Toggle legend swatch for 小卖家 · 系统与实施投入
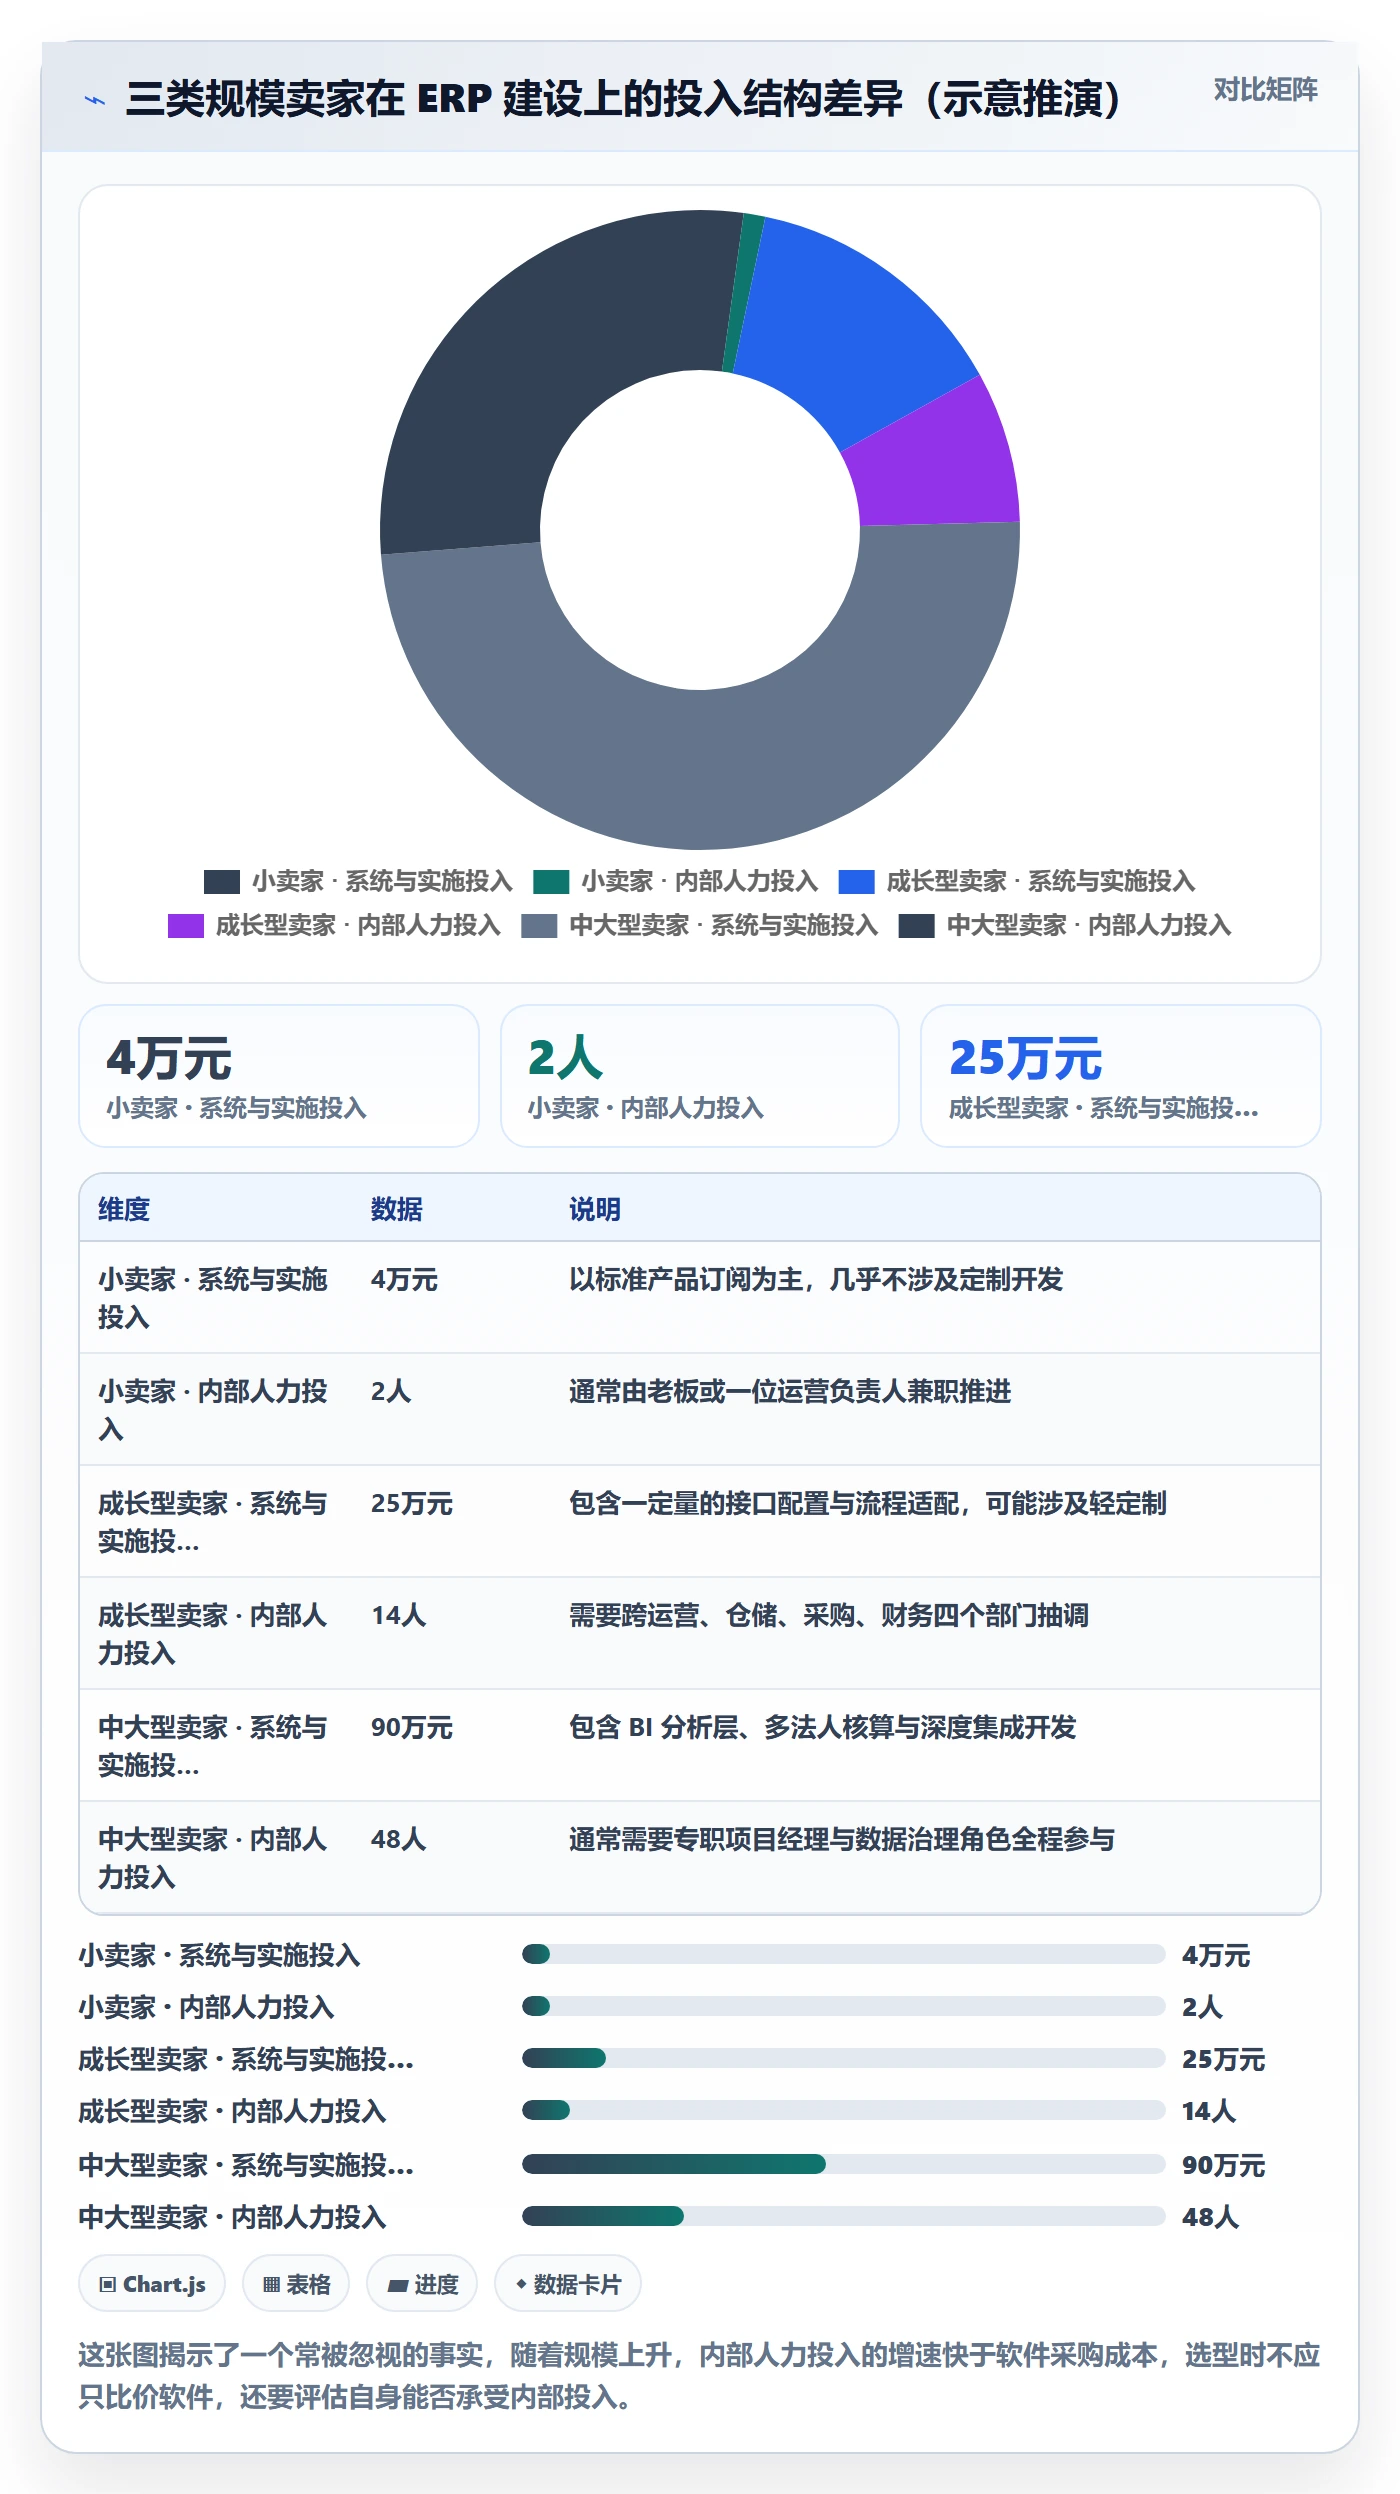Screen dimensions: 1400x2494 pyautogui.click(x=221, y=881)
